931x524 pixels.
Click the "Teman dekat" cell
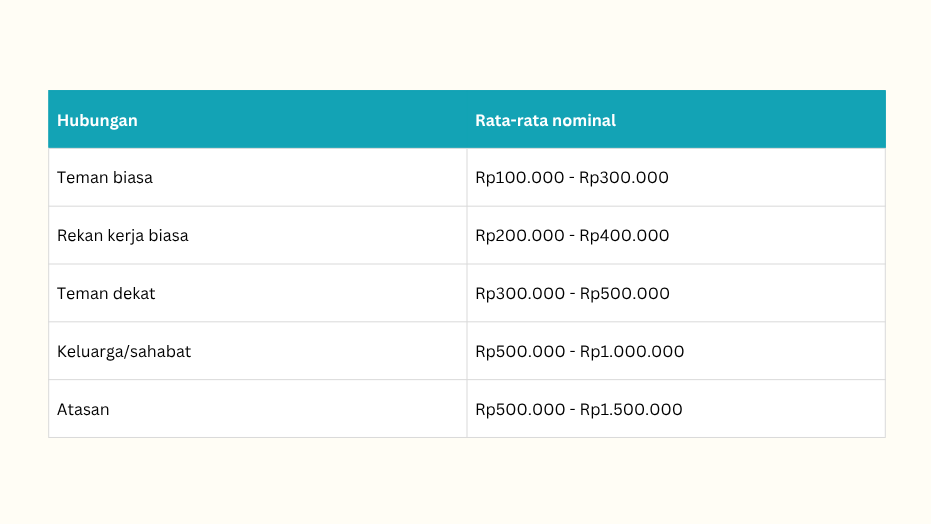click(106, 294)
